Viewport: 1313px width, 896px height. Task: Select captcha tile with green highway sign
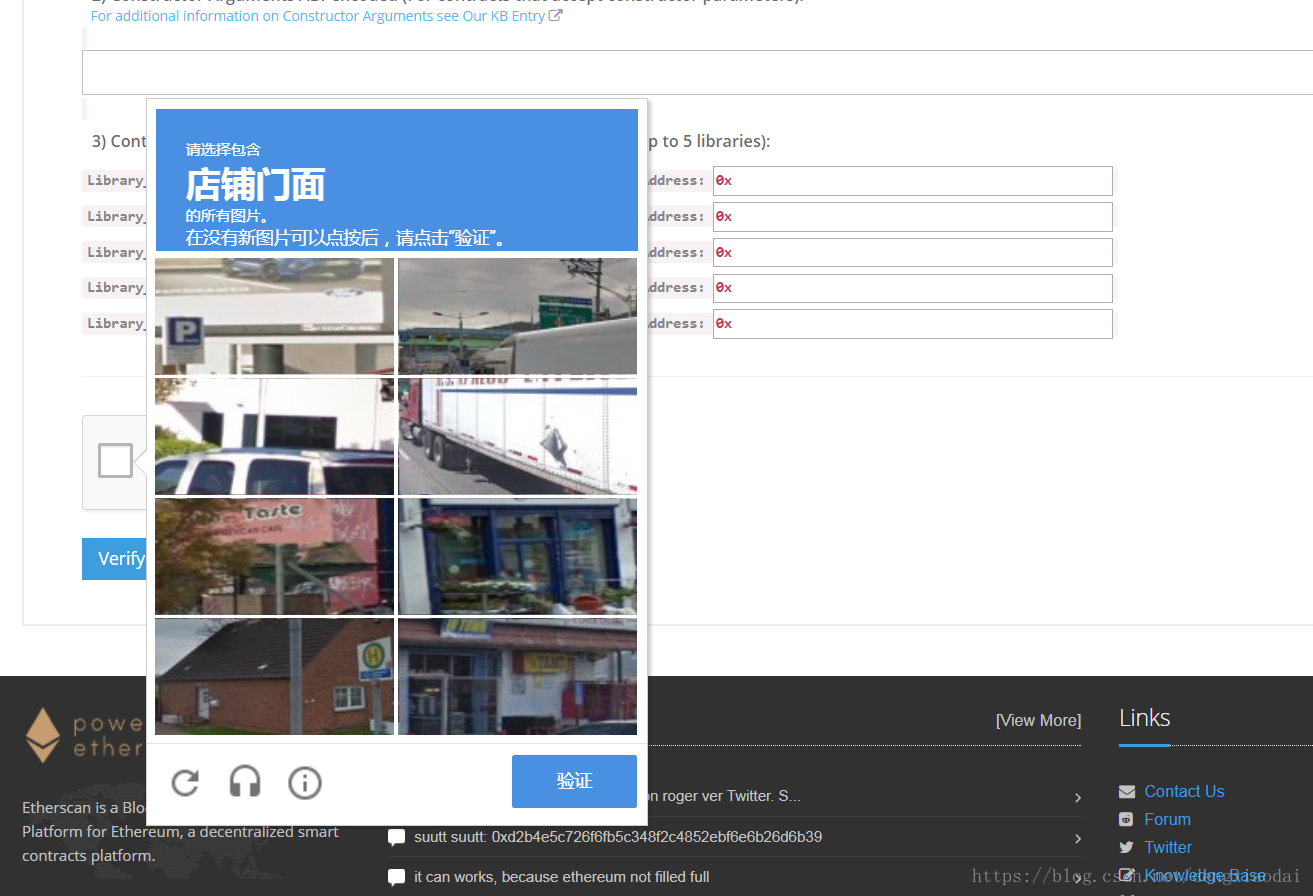[x=517, y=316]
